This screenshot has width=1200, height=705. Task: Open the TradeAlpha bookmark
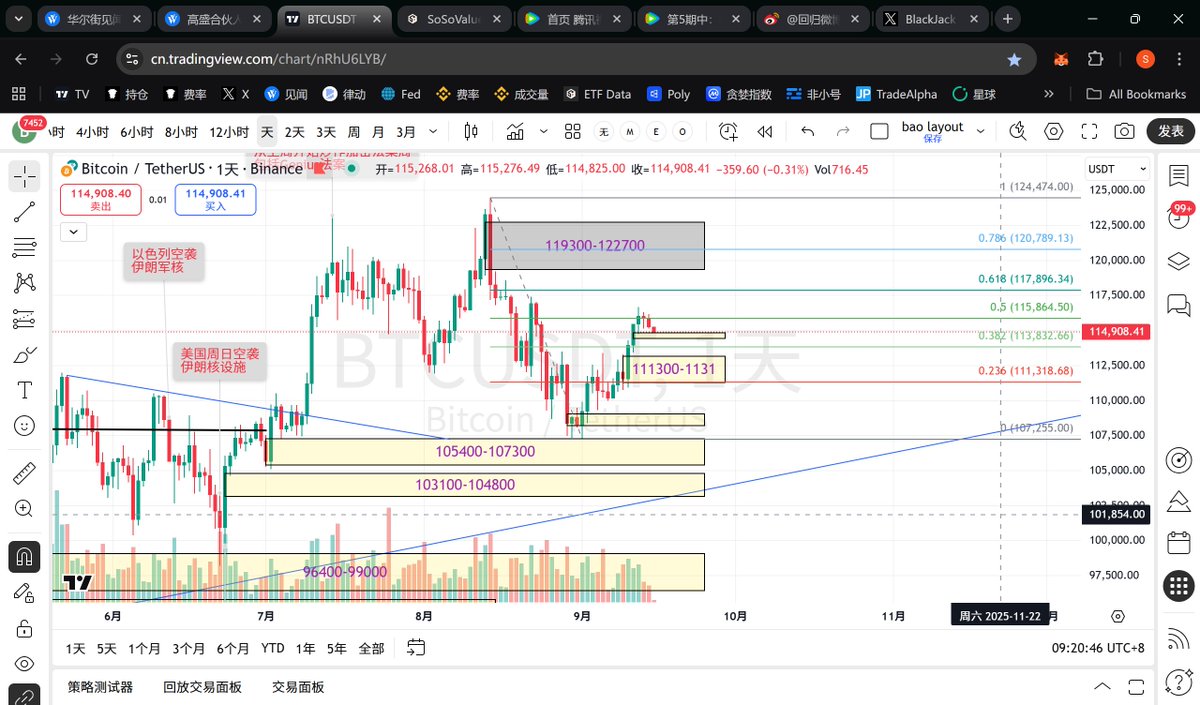[896, 94]
